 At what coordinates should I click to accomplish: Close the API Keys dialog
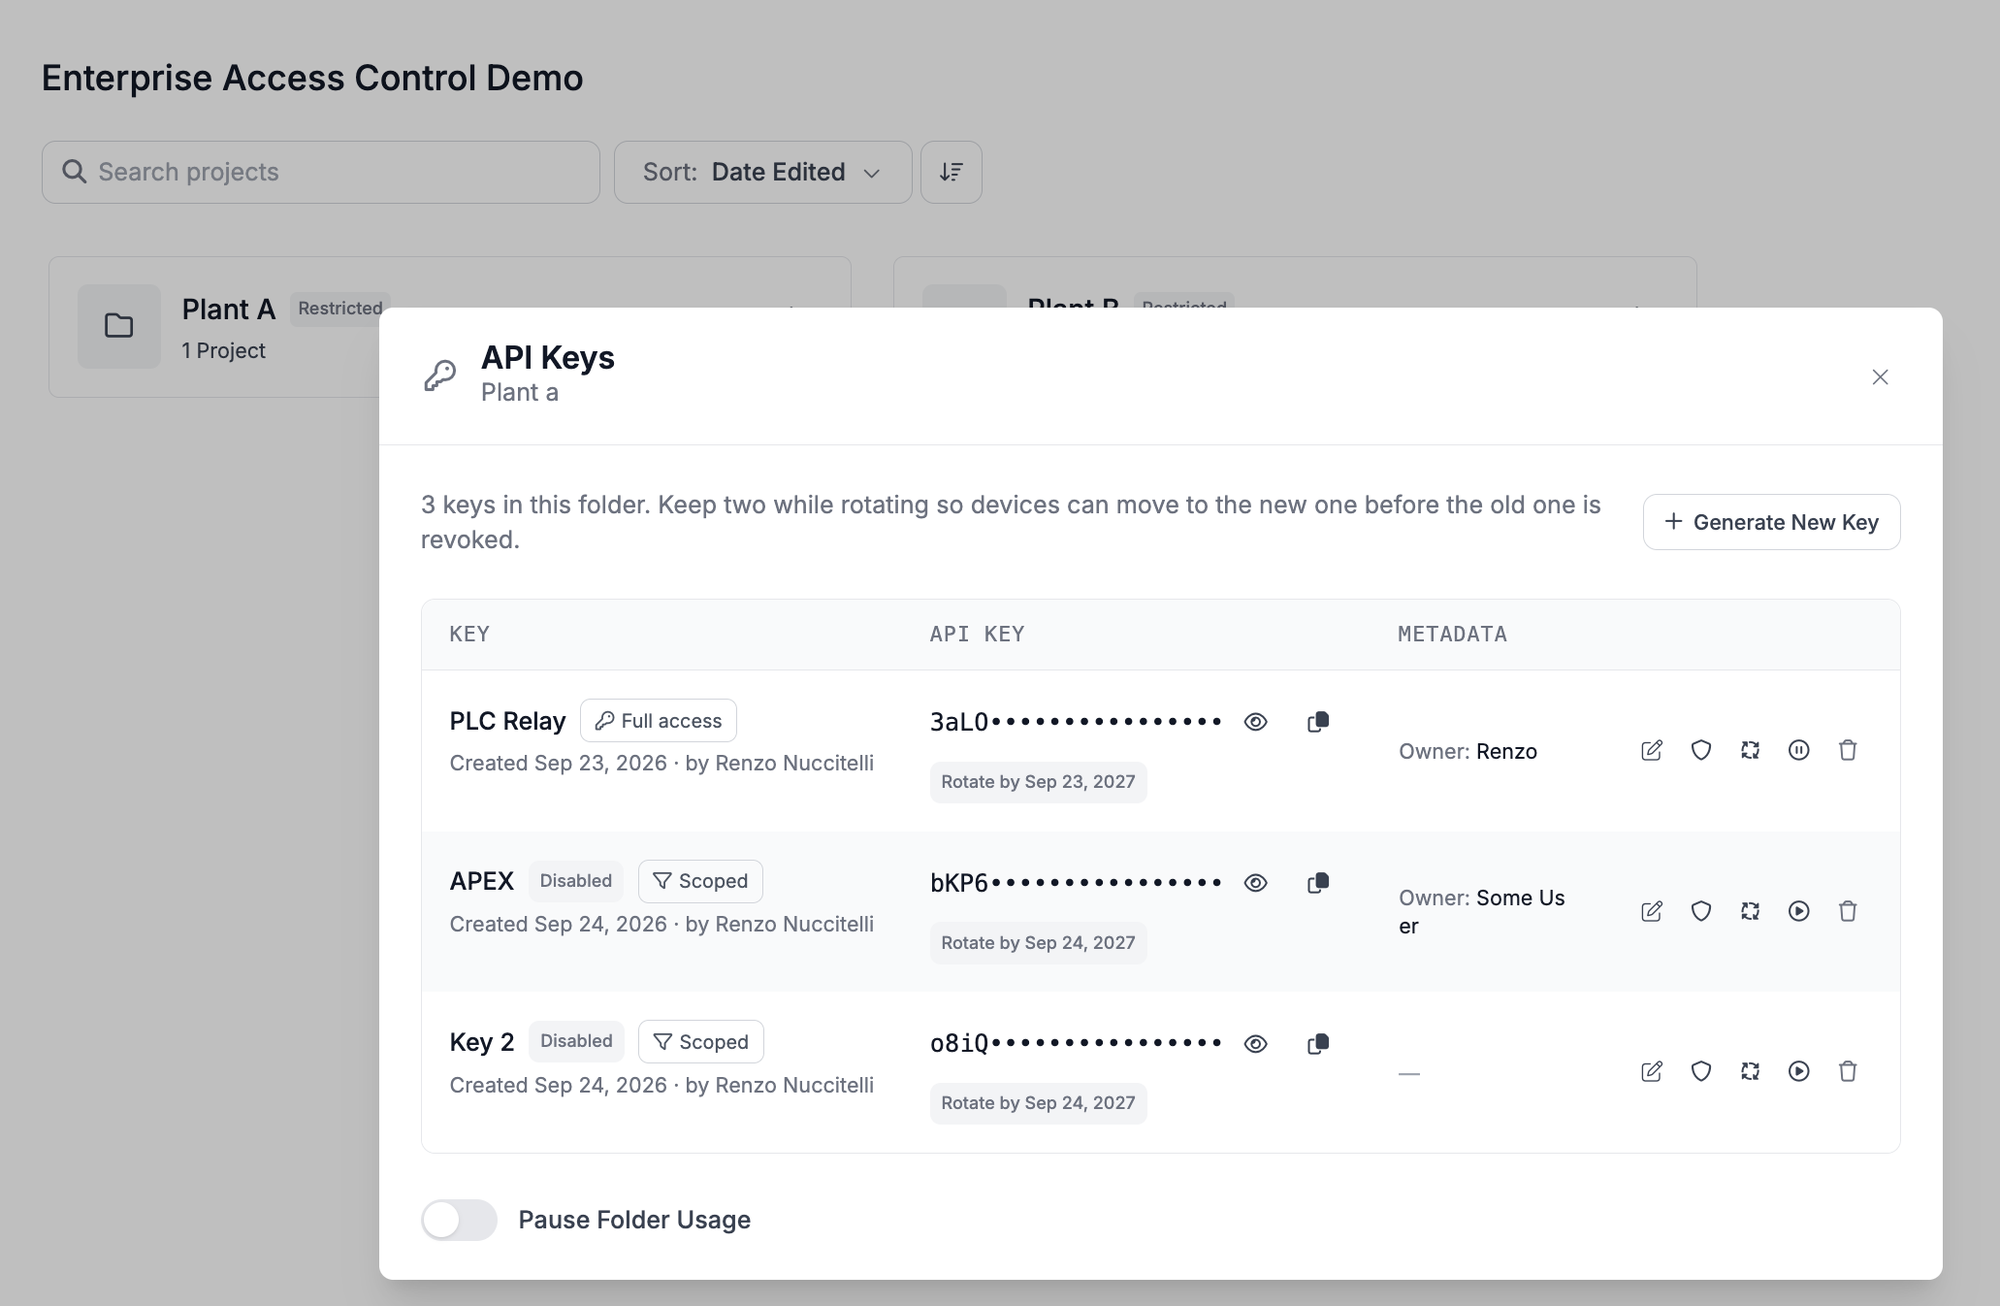(1880, 377)
